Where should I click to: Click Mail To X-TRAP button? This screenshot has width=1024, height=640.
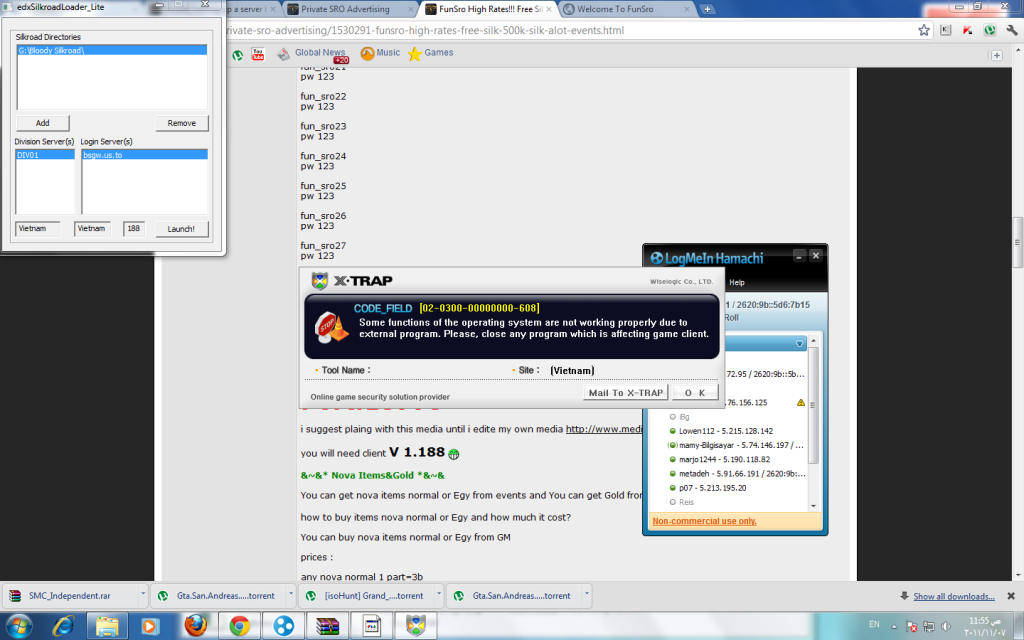click(626, 392)
